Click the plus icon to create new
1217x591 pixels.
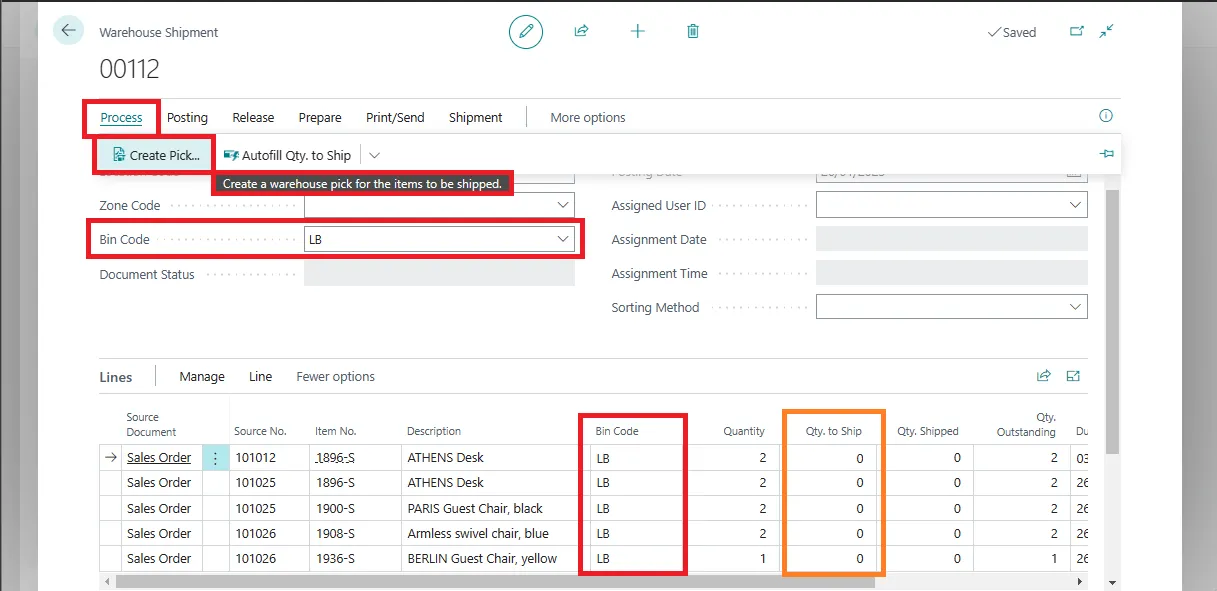(638, 31)
